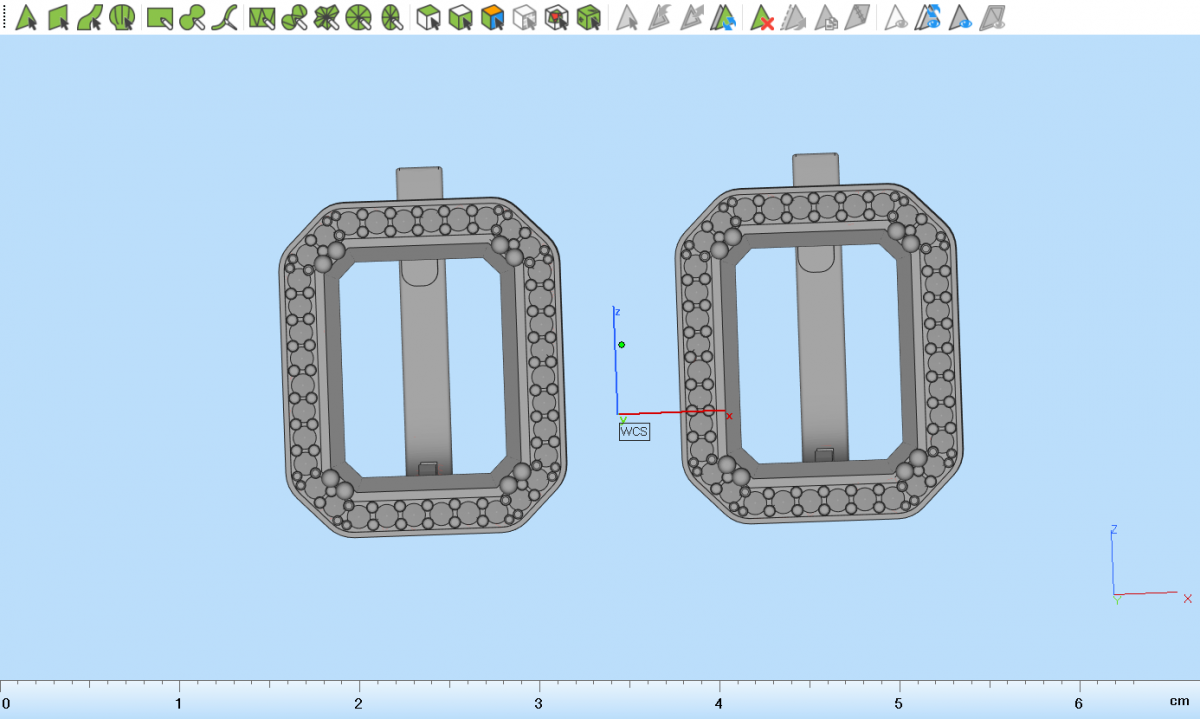Pick the rectangle window marking tool
This screenshot has height=719, width=1200.
pyautogui.click(x=160, y=17)
